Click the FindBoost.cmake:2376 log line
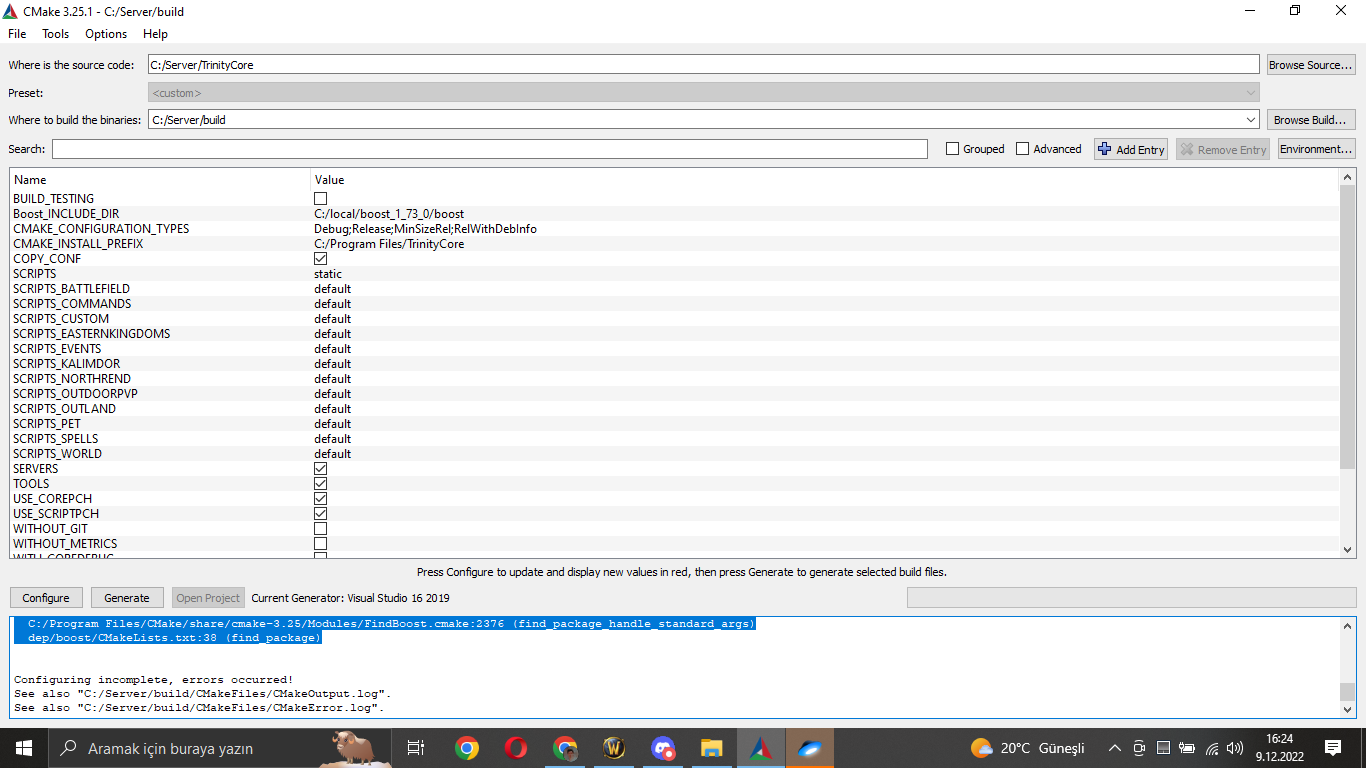The height and width of the screenshot is (768, 1366). pos(391,624)
